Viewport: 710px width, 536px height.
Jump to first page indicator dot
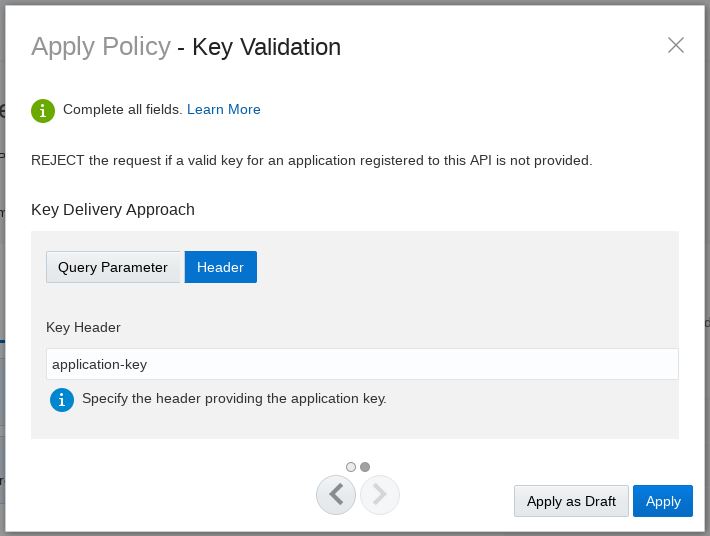point(351,467)
